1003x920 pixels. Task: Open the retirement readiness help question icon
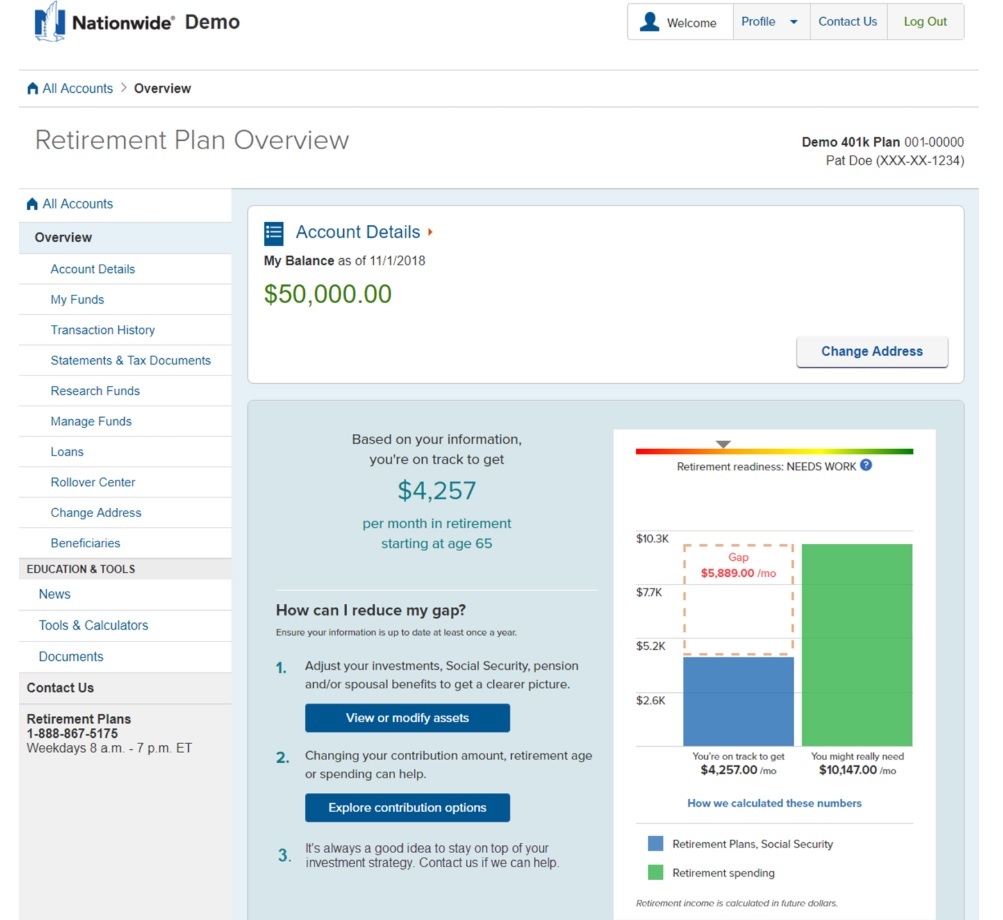click(866, 465)
